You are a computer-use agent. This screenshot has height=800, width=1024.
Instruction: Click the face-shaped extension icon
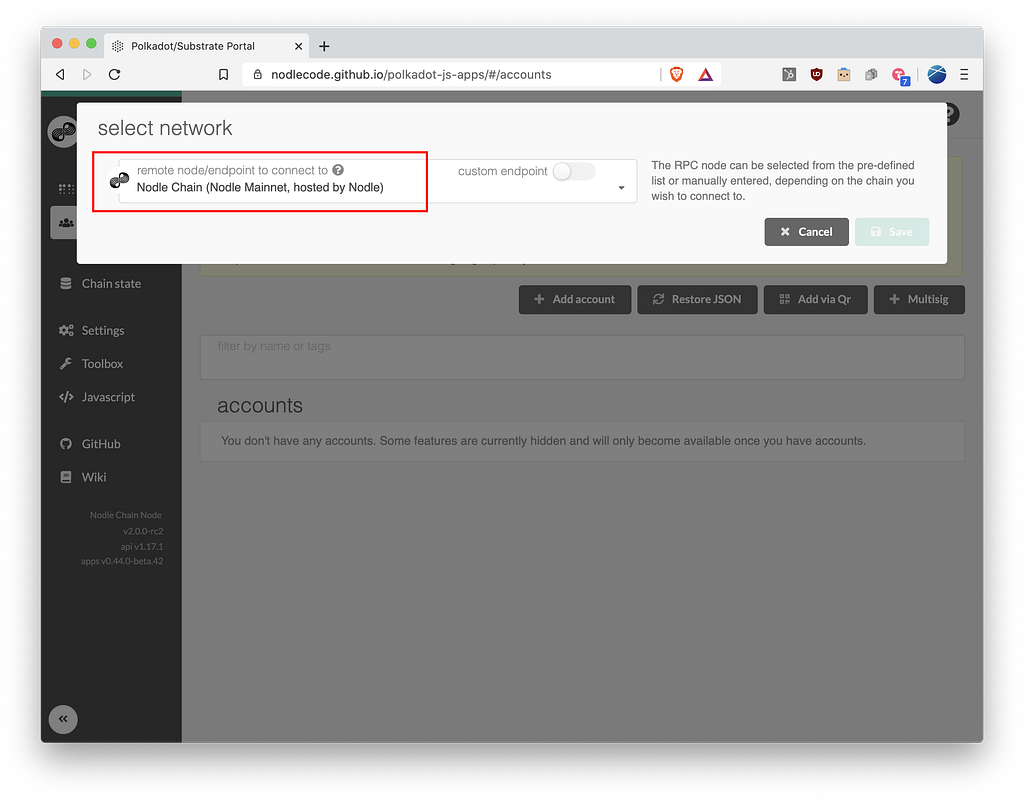(844, 74)
